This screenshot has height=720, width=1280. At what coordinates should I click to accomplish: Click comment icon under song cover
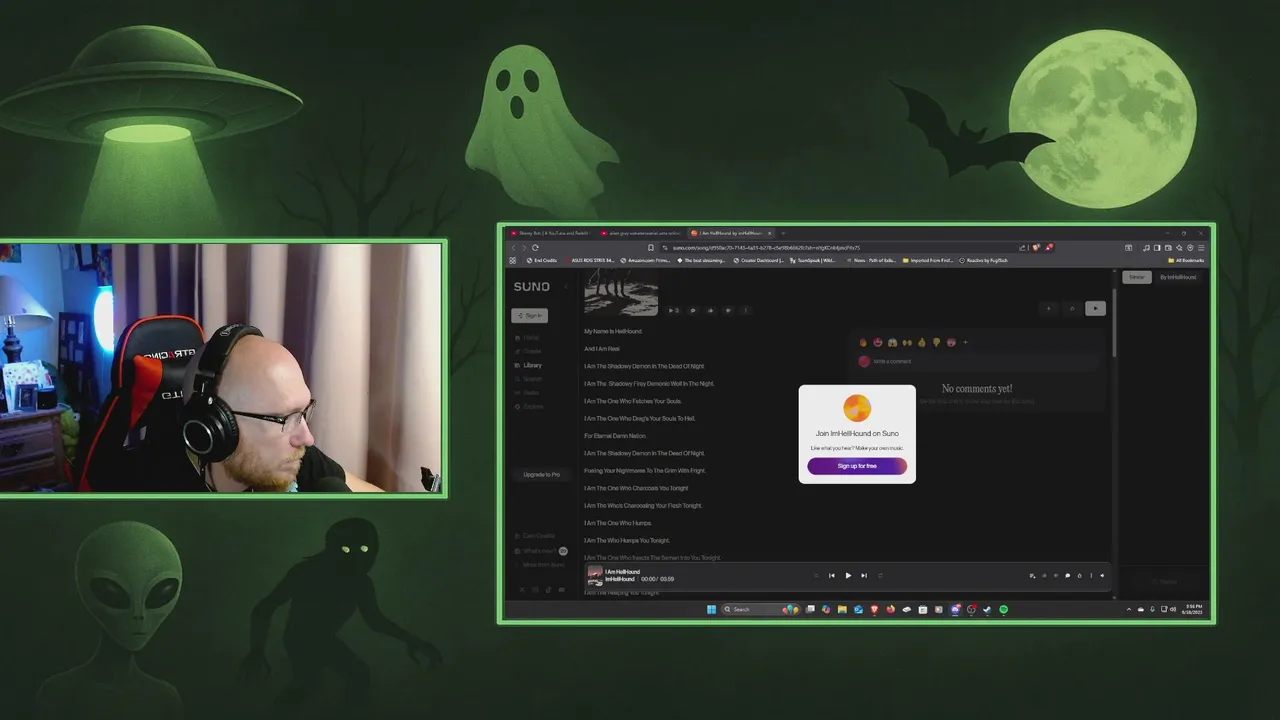692,310
